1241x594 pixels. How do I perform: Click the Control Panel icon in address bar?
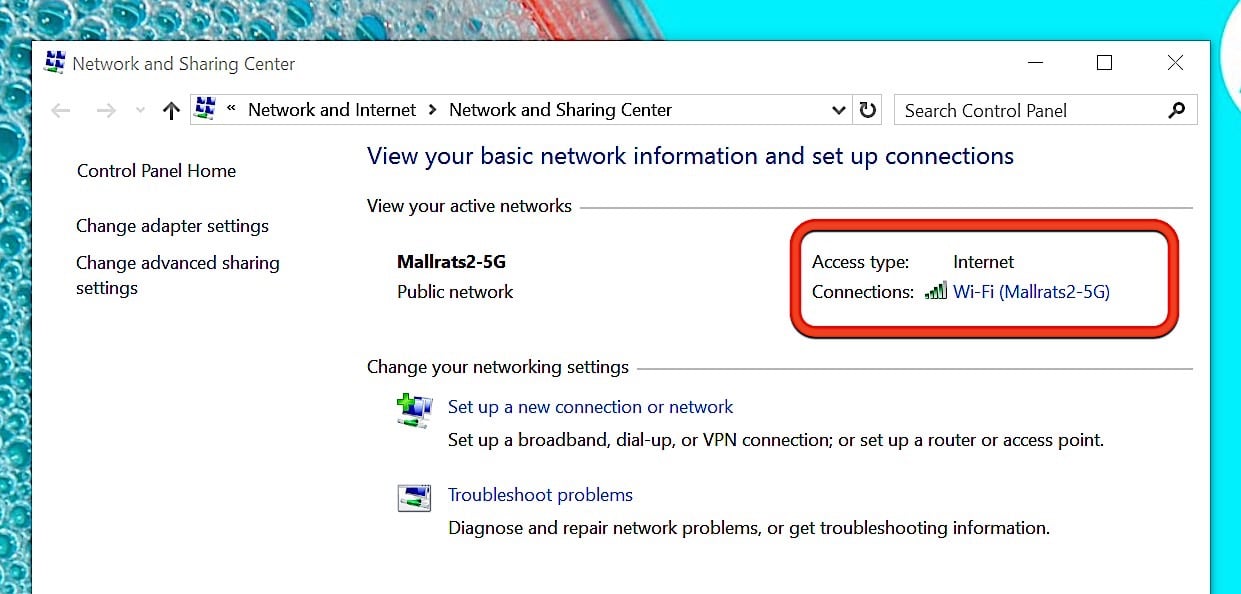click(206, 109)
